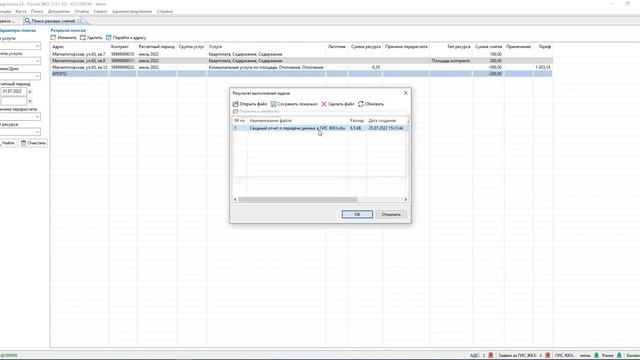Click the Перейти к адресу icon
The width and height of the screenshot is (640, 360).
click(109, 38)
